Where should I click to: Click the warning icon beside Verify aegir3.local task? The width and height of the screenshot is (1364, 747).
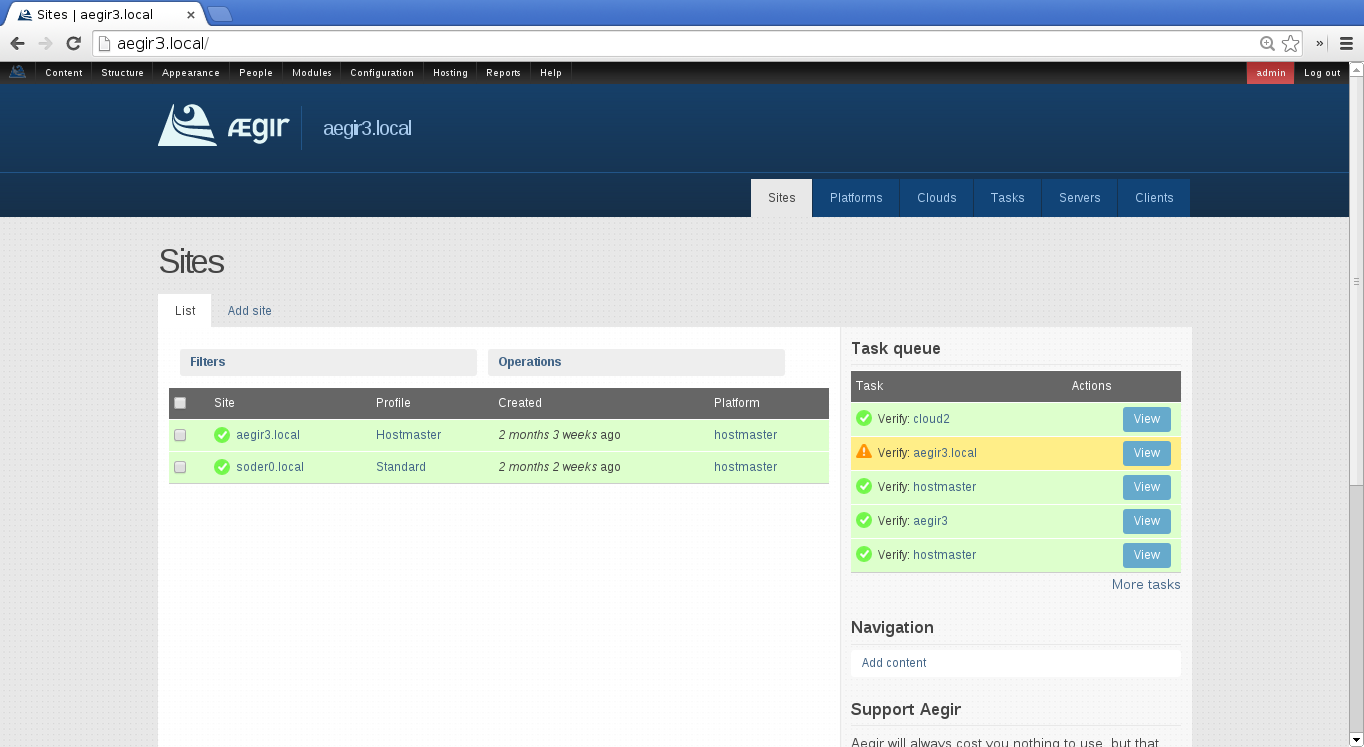[x=864, y=452]
